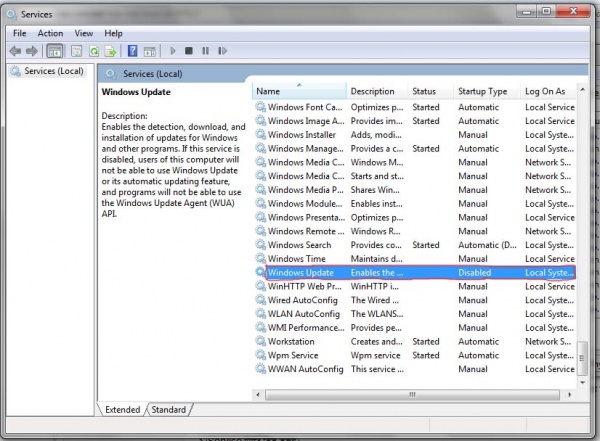The image size is (600, 441).
Task: Click the Export List toolbar icon
Action: (109, 51)
